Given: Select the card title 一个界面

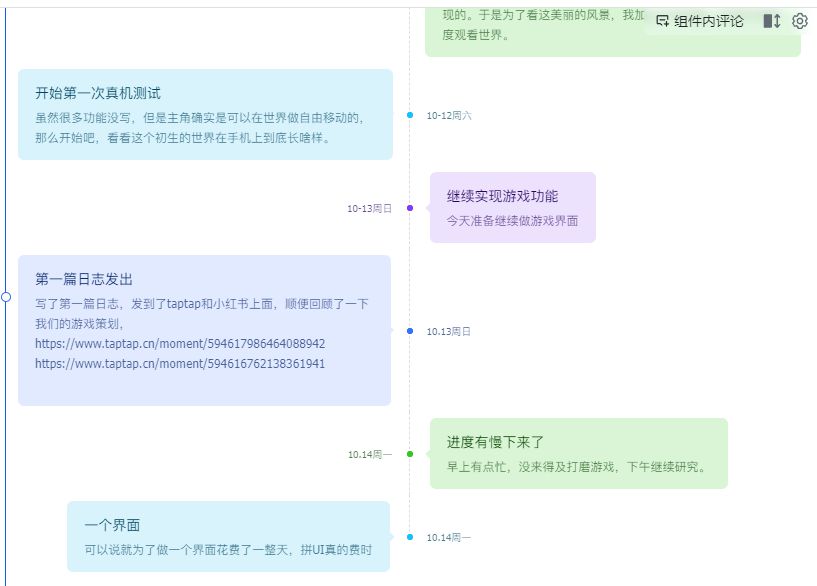Looking at the screenshot, I should point(113,525).
